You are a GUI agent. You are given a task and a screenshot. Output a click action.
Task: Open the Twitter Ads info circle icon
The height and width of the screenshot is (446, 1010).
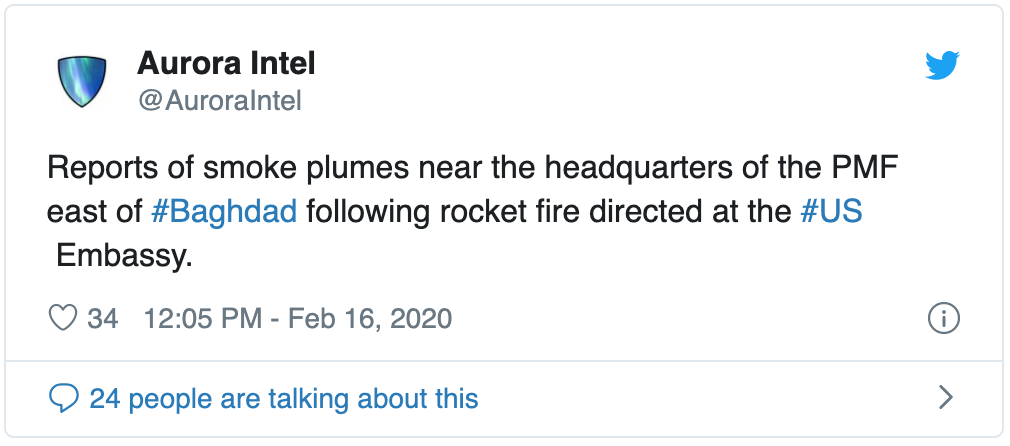944,318
